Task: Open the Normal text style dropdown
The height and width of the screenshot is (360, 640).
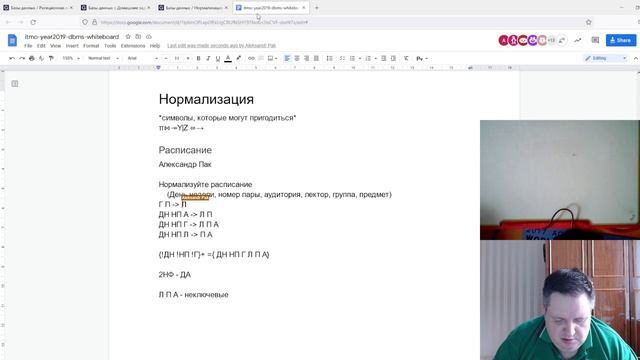Action: pos(103,58)
